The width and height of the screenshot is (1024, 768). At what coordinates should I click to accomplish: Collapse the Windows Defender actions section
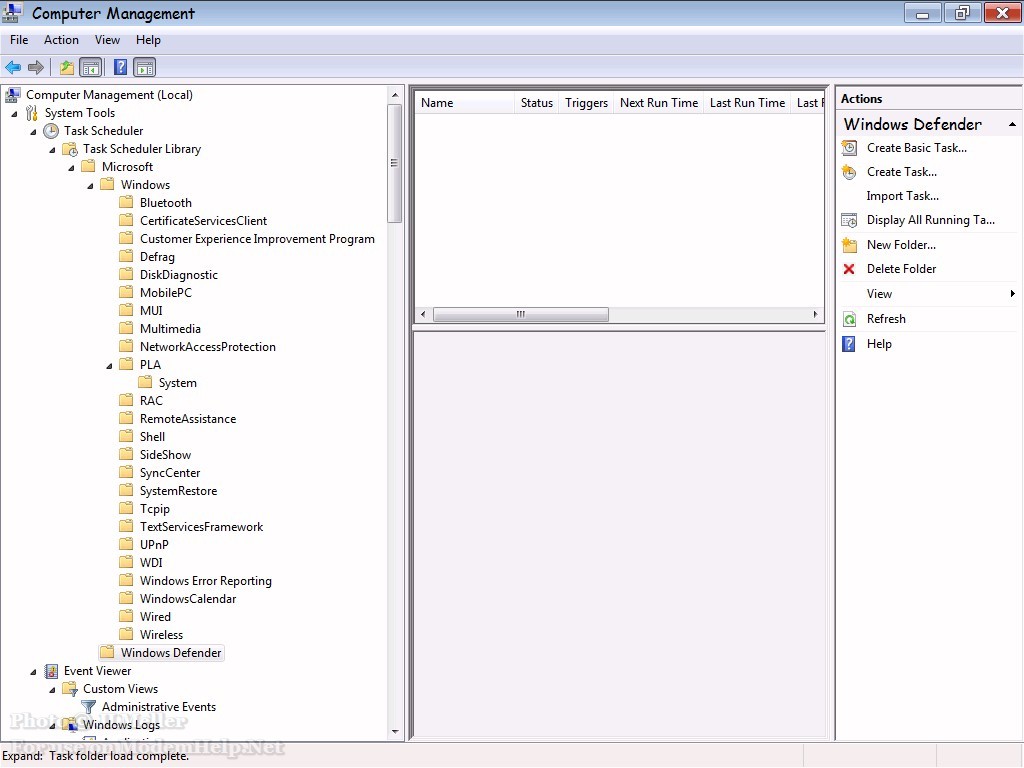[x=1012, y=124]
